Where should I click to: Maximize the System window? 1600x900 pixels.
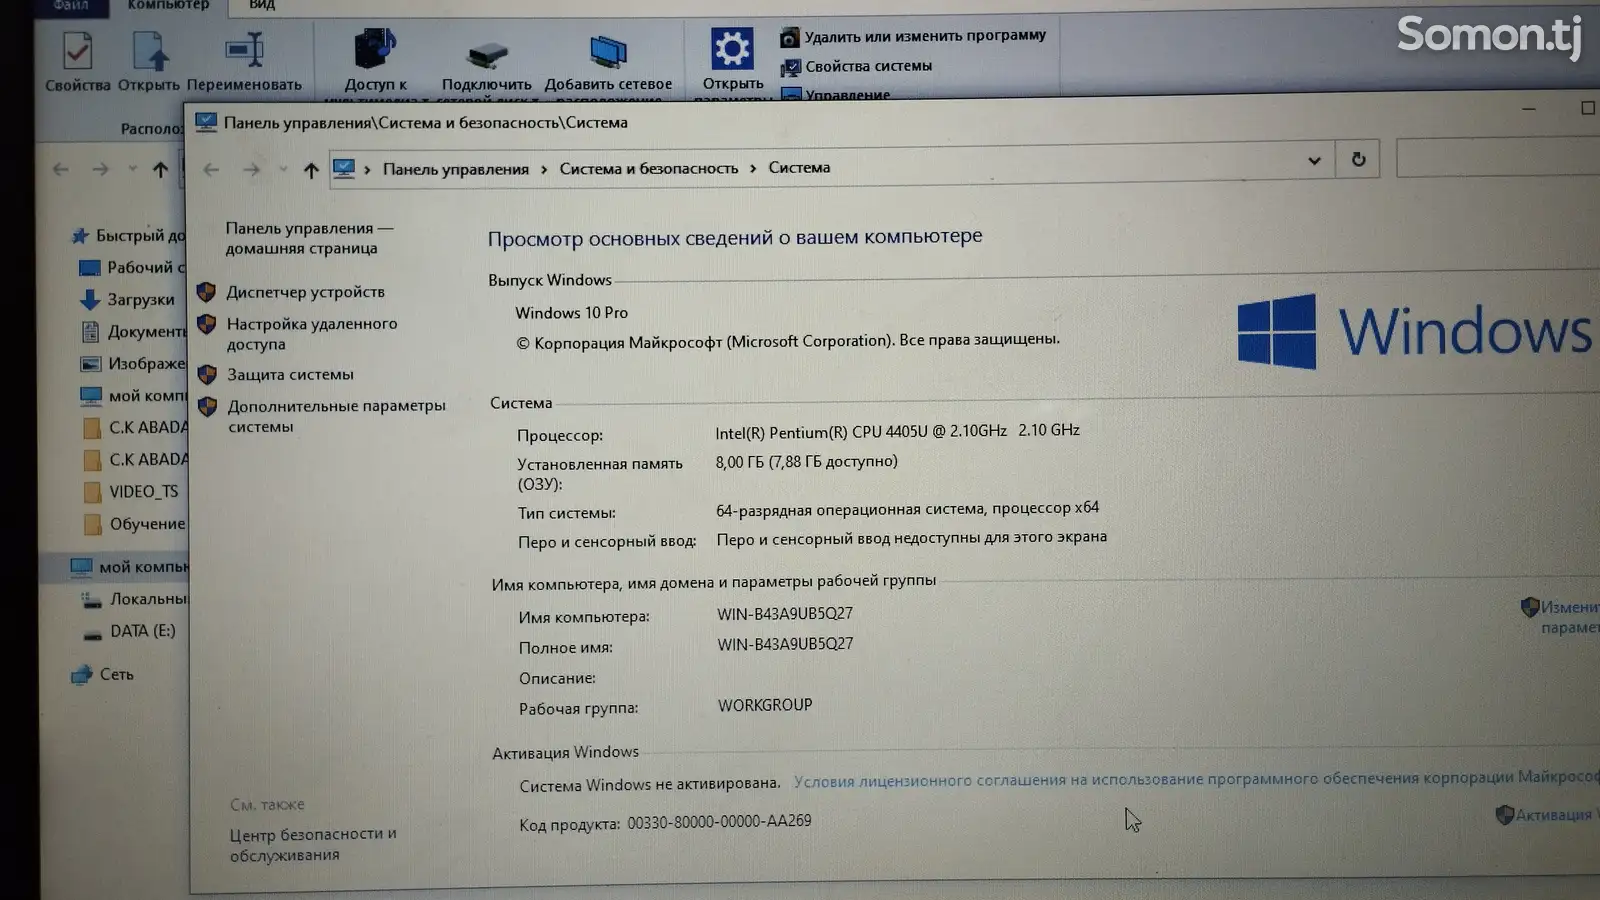(1587, 107)
